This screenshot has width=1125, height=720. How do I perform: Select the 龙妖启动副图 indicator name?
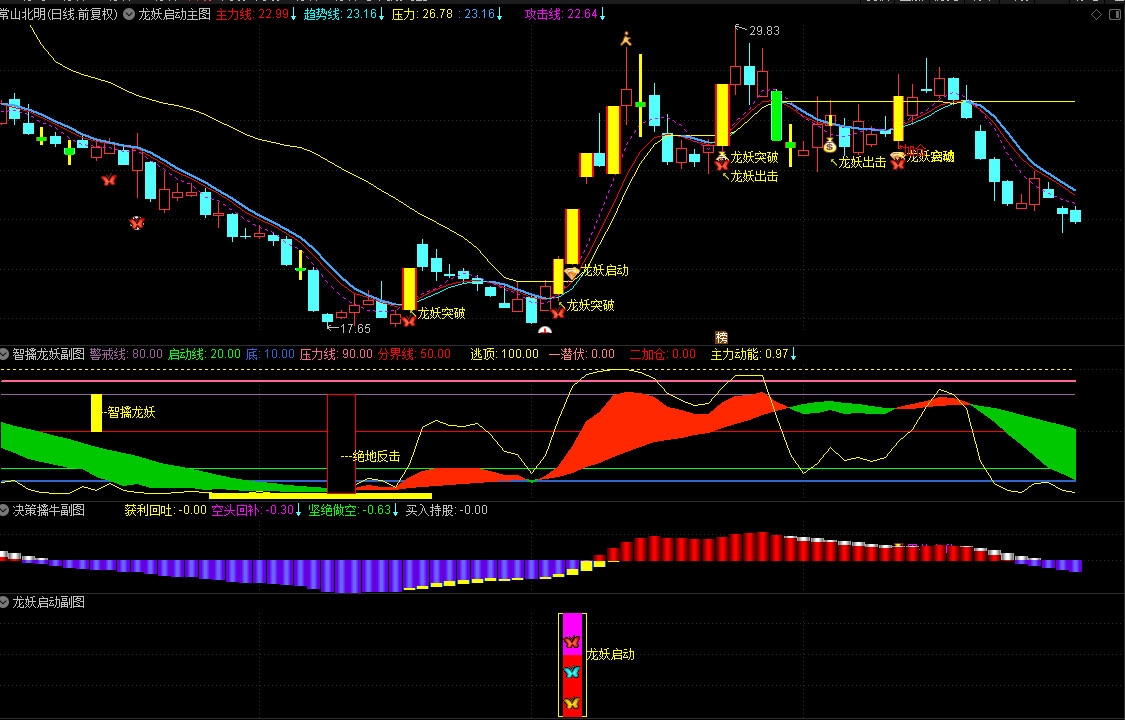49,602
